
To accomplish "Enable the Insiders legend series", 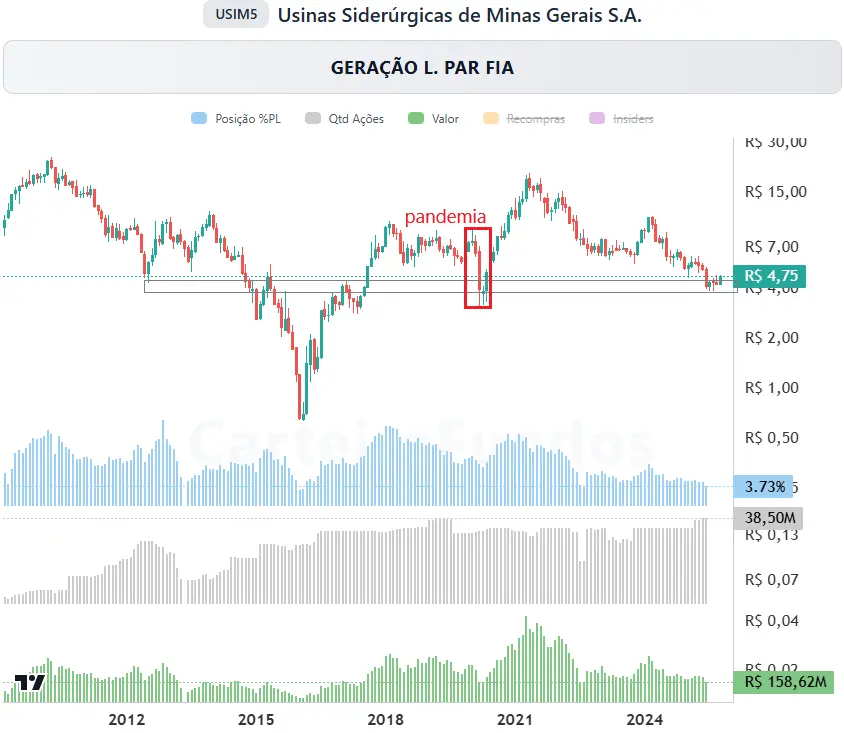I will (622, 118).
